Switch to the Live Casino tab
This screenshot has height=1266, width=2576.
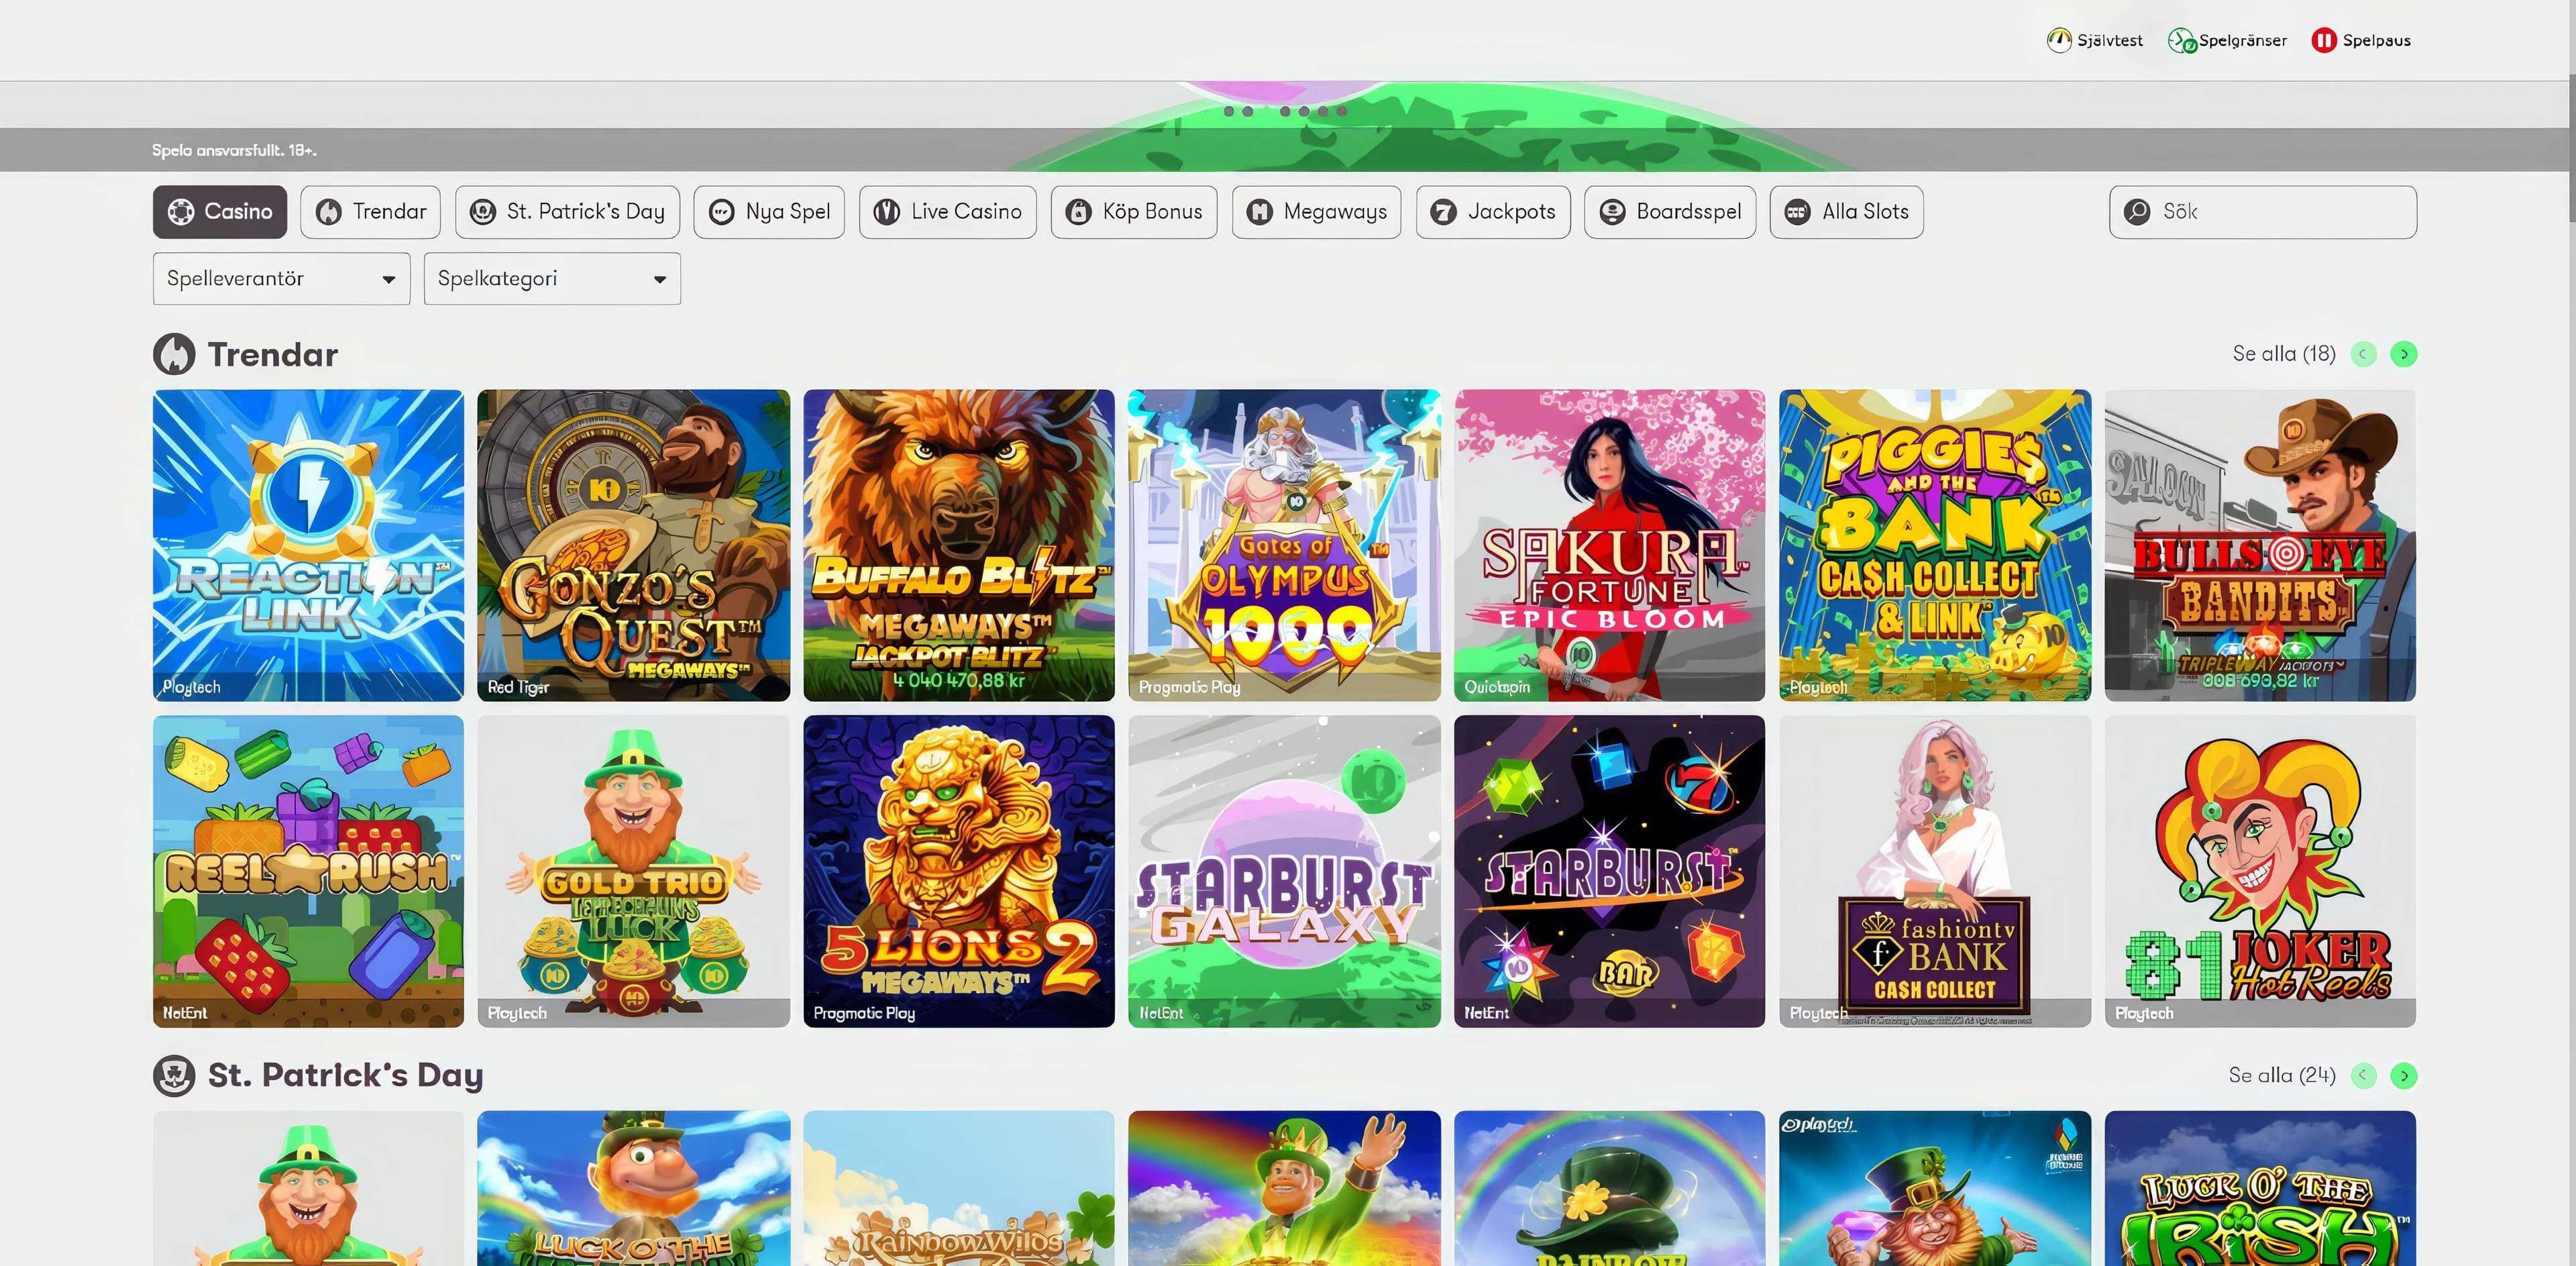(x=947, y=212)
